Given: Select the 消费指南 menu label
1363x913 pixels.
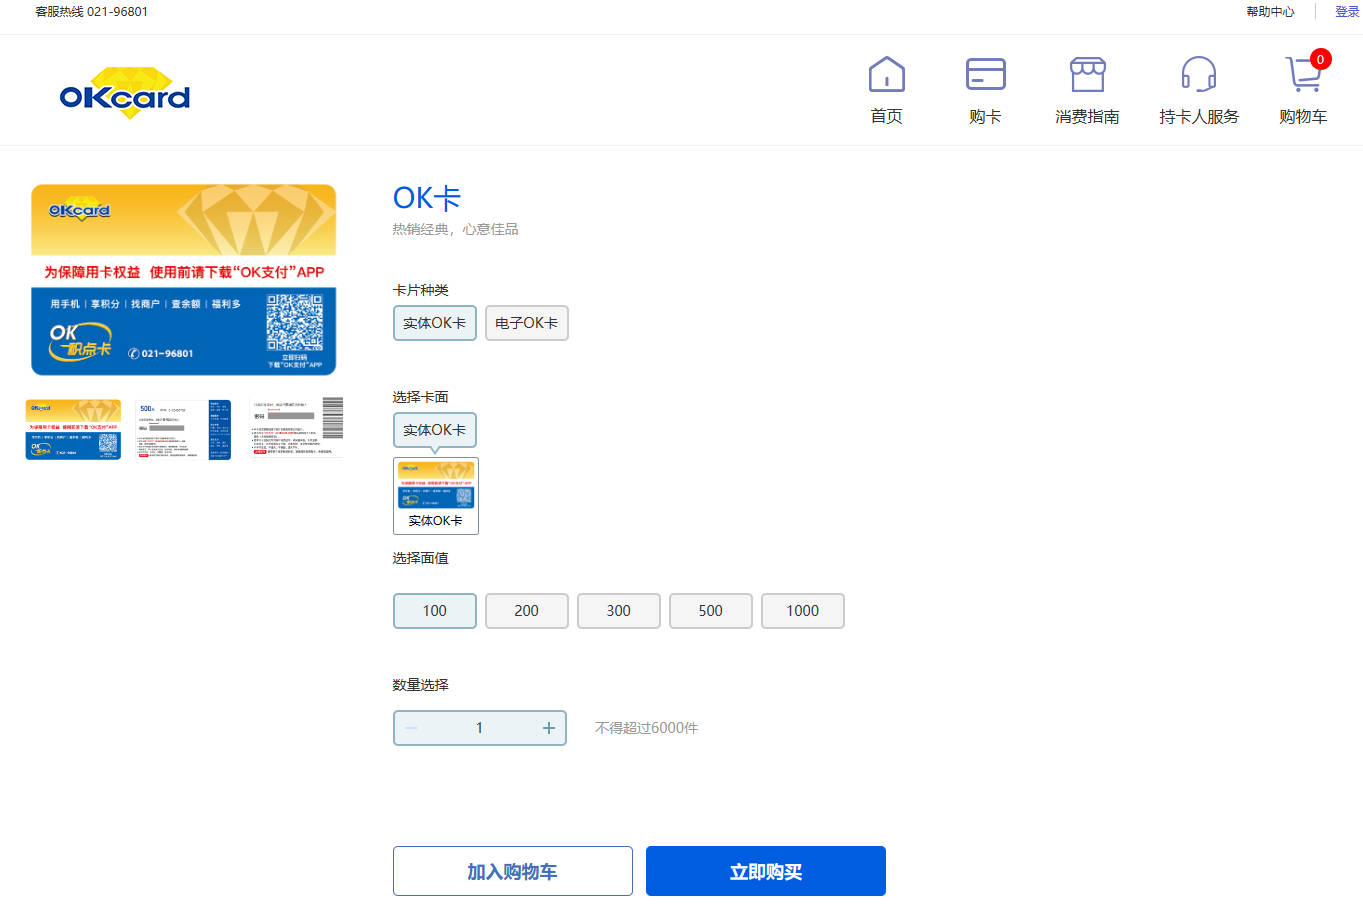Looking at the screenshot, I should [1088, 116].
